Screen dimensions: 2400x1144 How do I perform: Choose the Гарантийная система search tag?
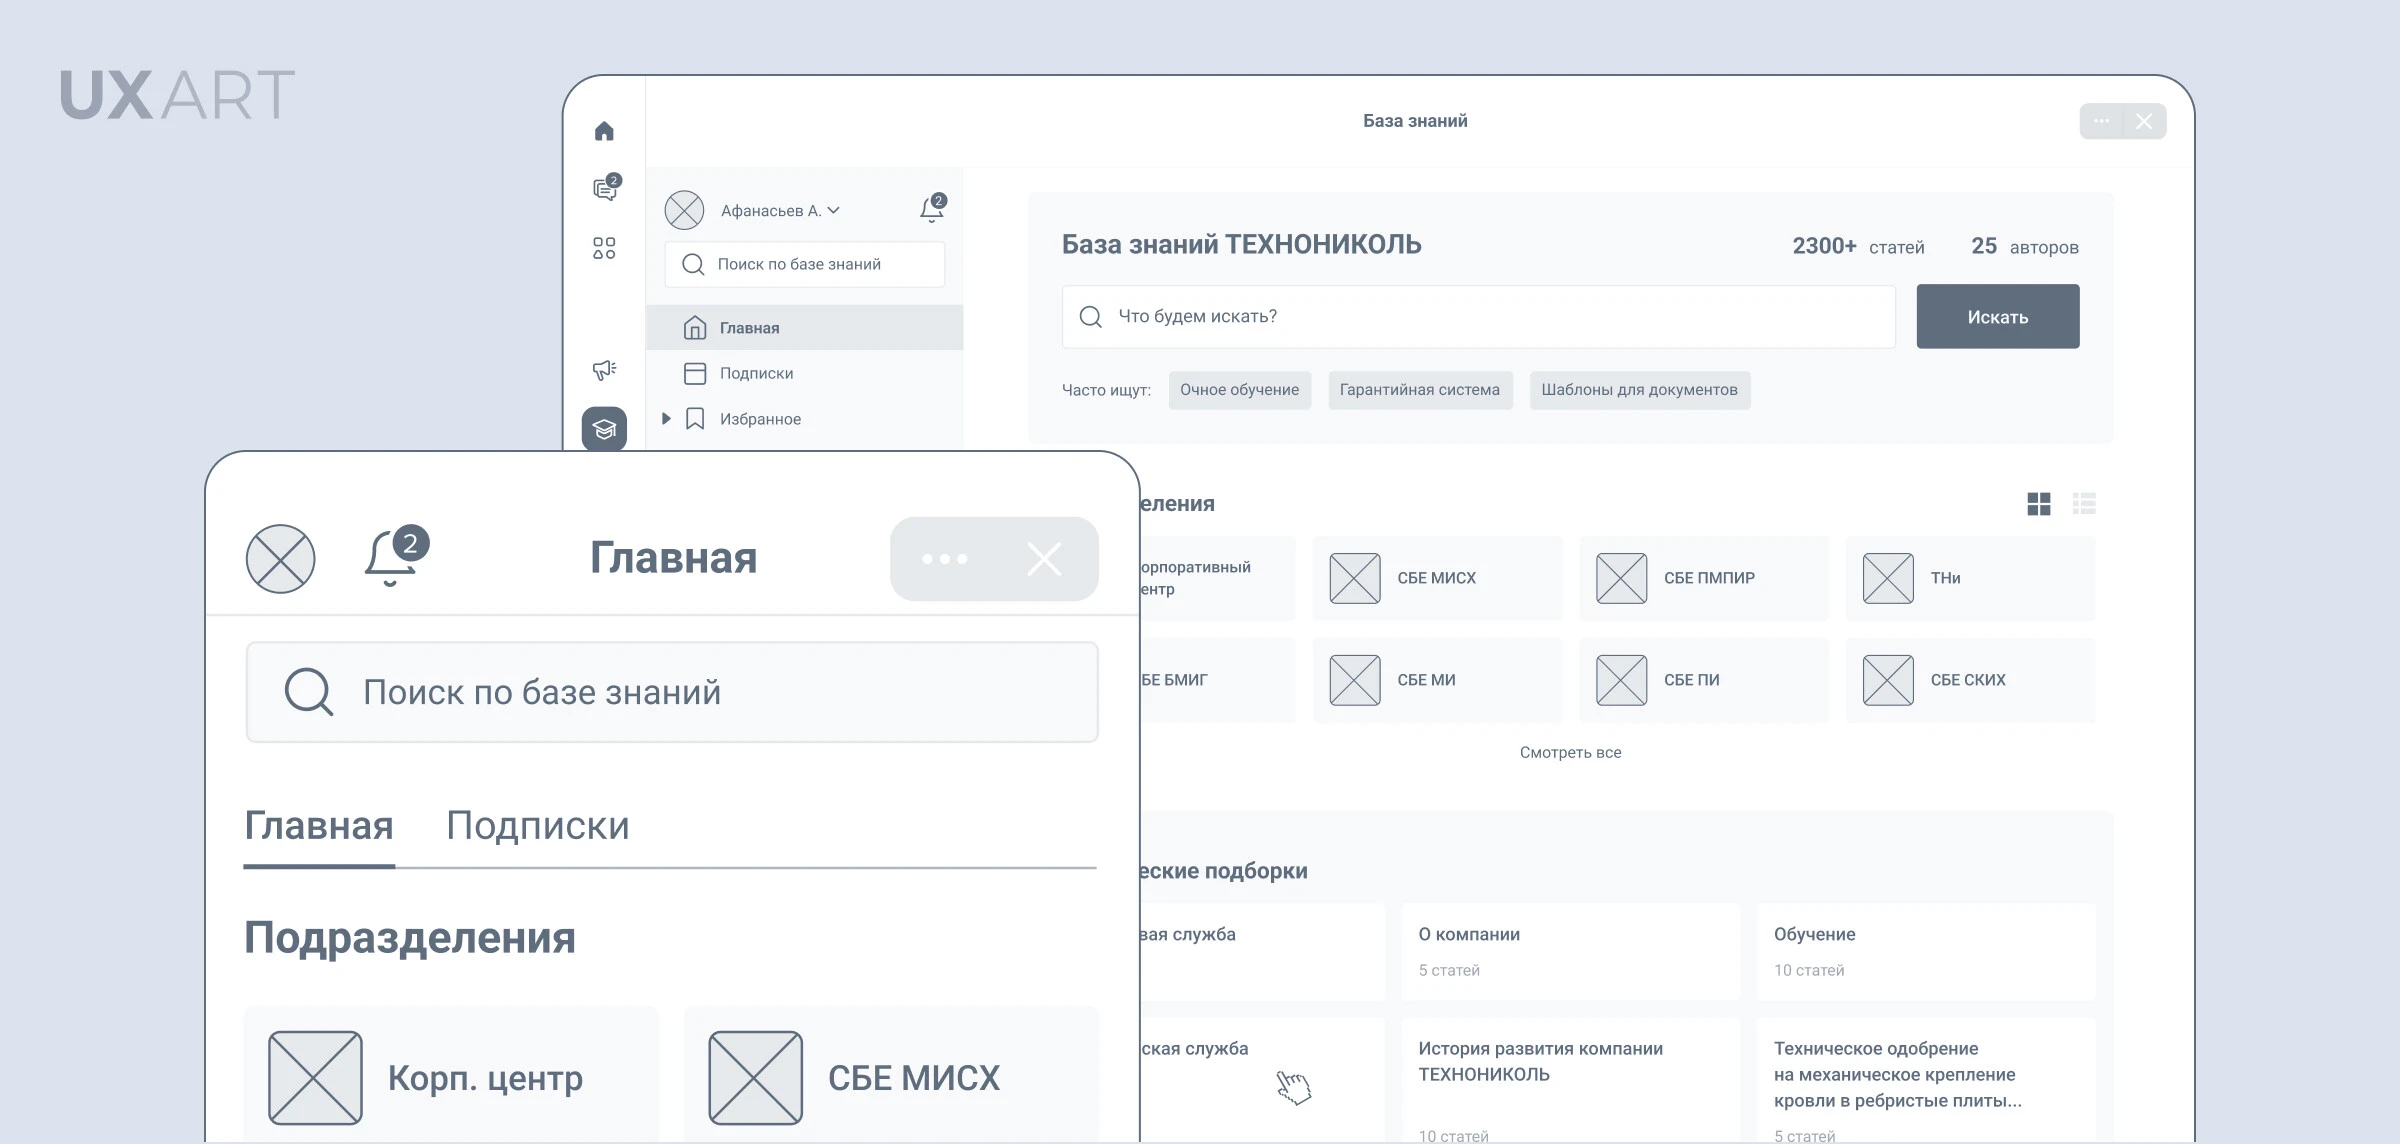(x=1419, y=390)
